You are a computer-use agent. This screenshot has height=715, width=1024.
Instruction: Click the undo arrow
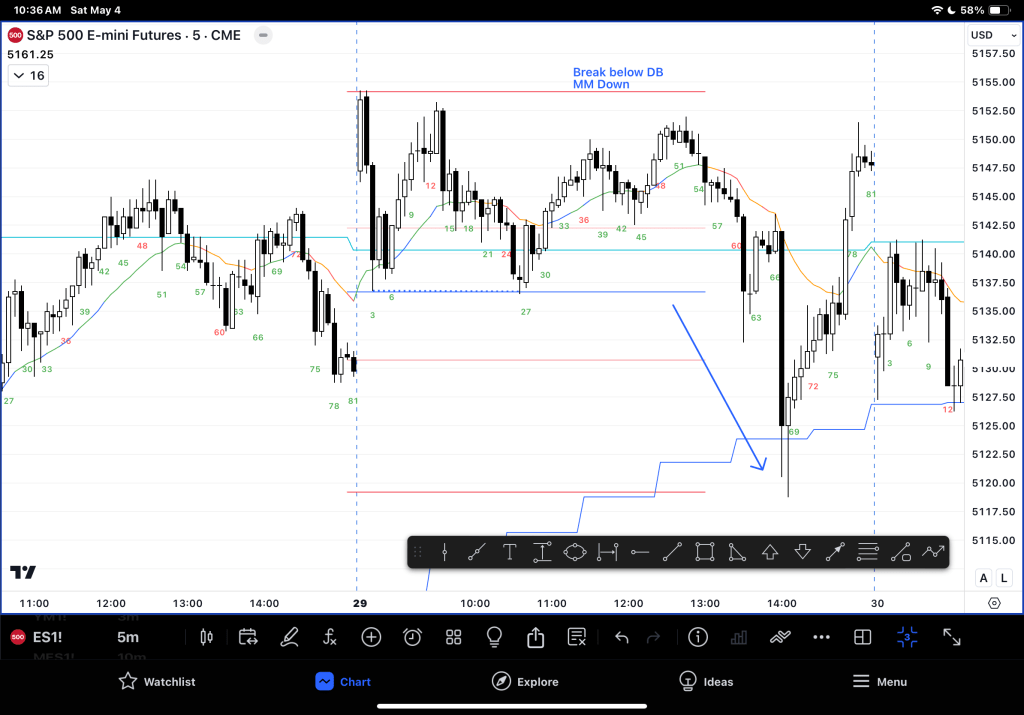tap(622, 637)
